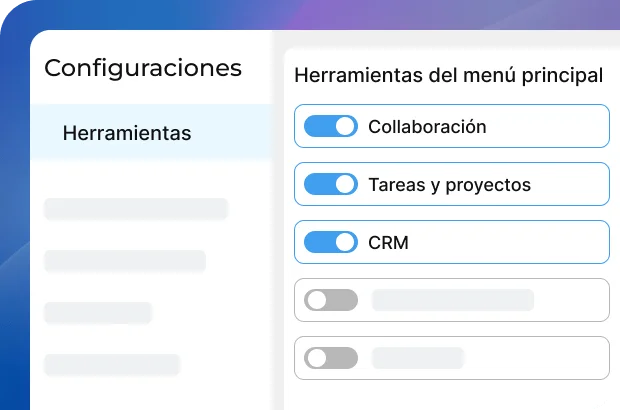Click the placeholder label in the last tool row
The image size is (620, 410).
pyautogui.click(x=417, y=358)
